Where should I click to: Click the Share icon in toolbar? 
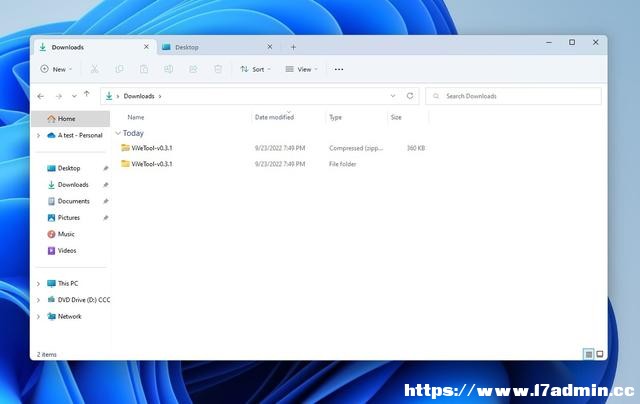pyautogui.click(x=193, y=69)
